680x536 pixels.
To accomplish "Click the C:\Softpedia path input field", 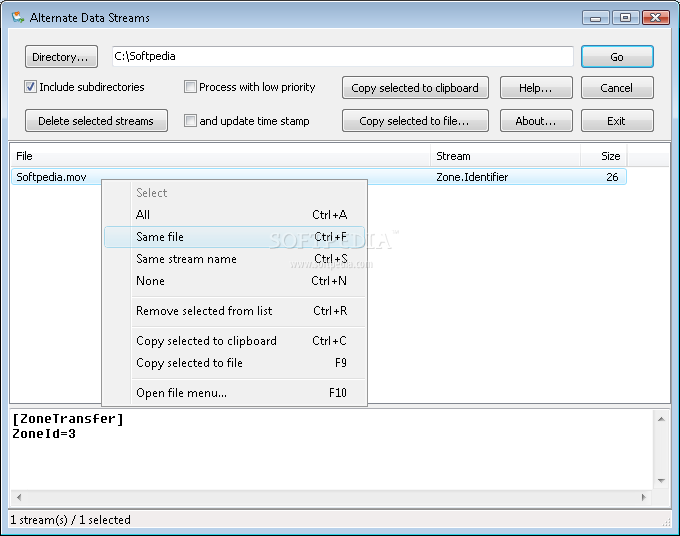I will [x=343, y=56].
